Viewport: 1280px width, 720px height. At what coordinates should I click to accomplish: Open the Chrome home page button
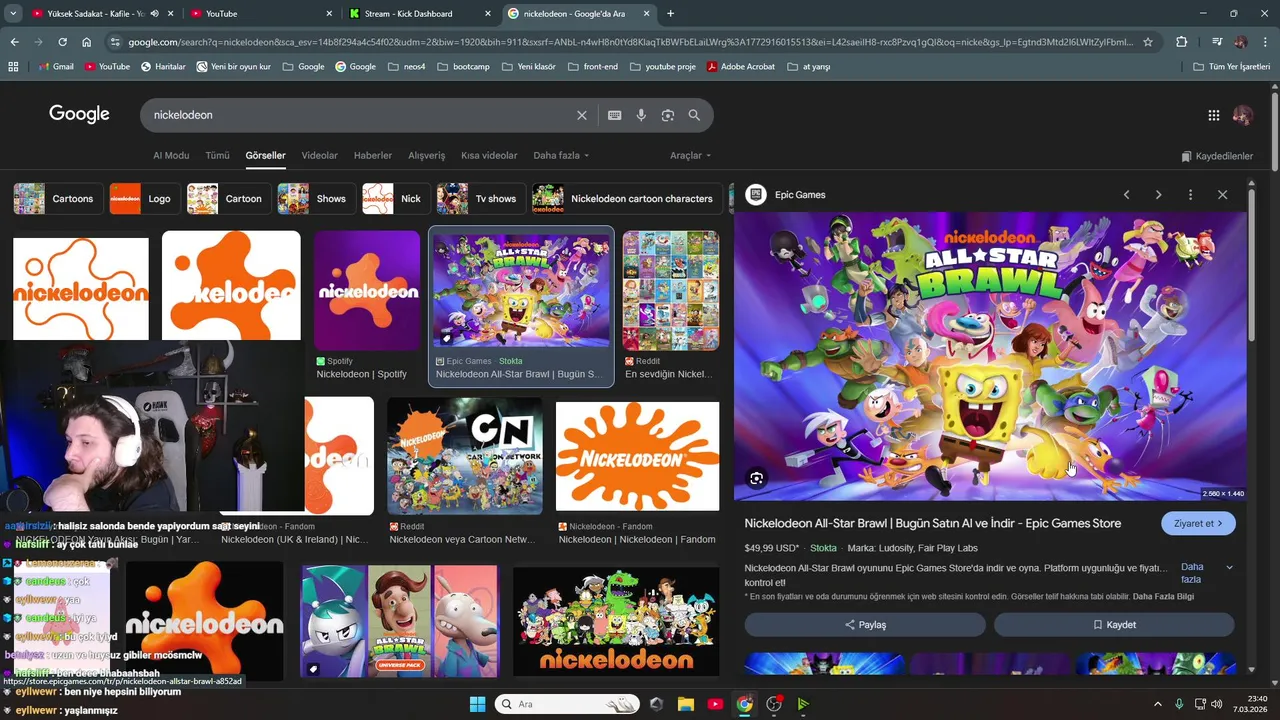point(86,42)
